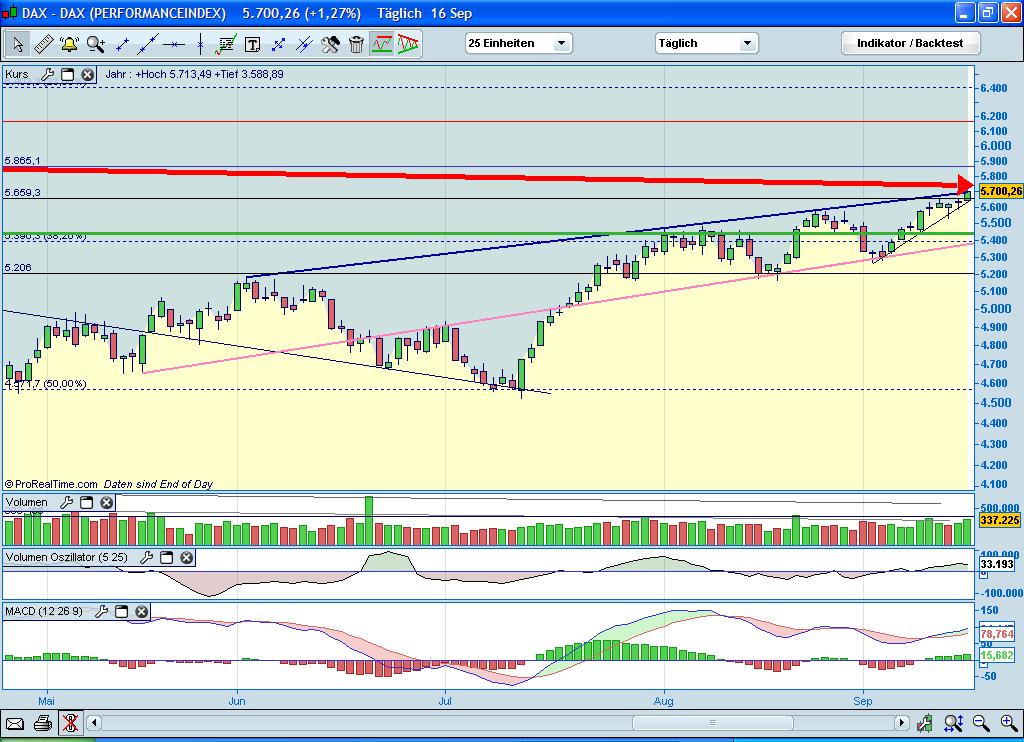1024x742 pixels.
Task: Click the Sep label on the time axis
Action: click(x=862, y=701)
